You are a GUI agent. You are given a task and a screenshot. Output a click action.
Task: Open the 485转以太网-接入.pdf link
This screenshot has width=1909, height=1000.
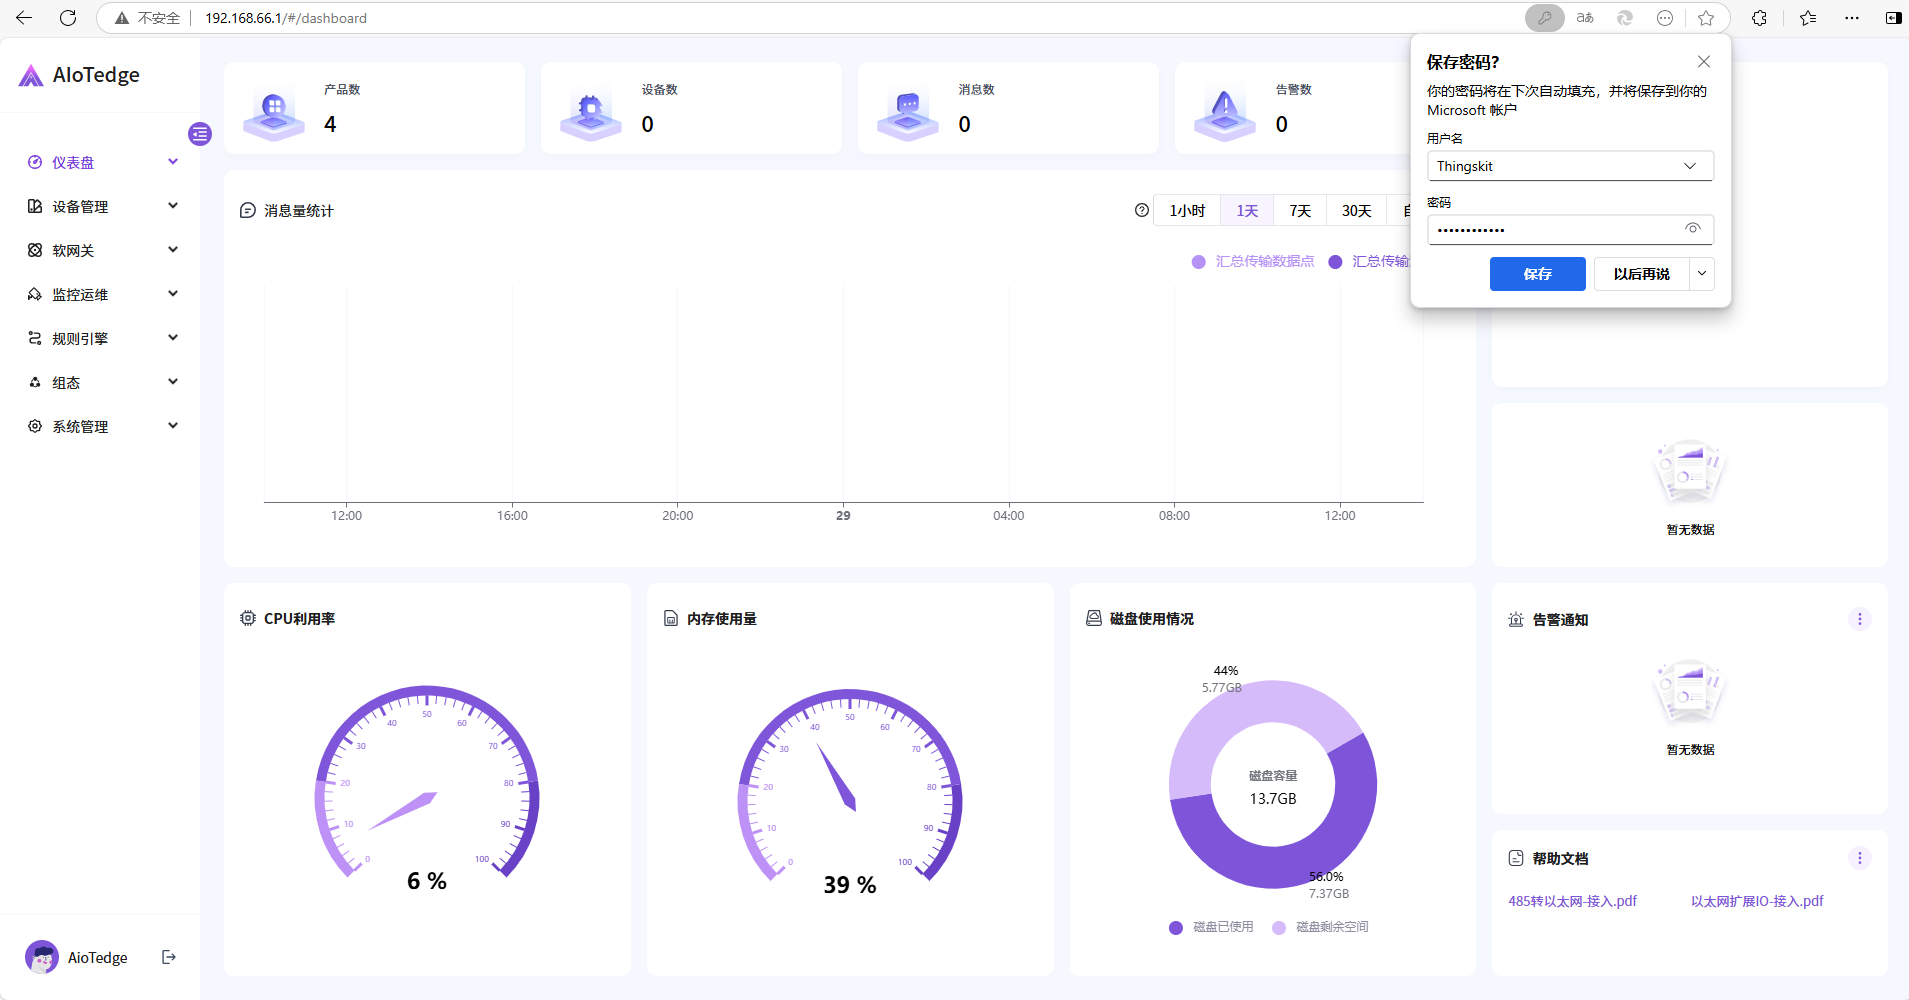(x=1572, y=901)
